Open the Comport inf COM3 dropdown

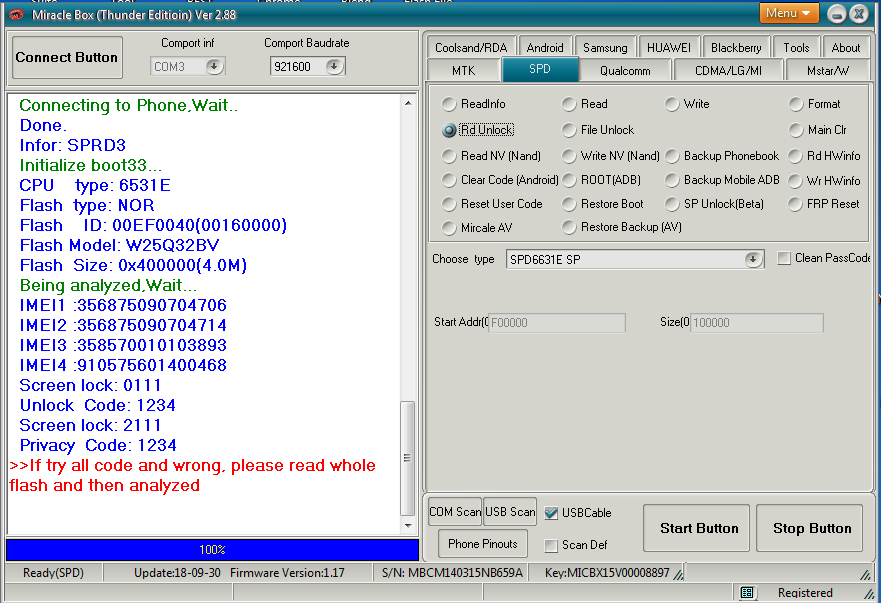tap(214, 66)
